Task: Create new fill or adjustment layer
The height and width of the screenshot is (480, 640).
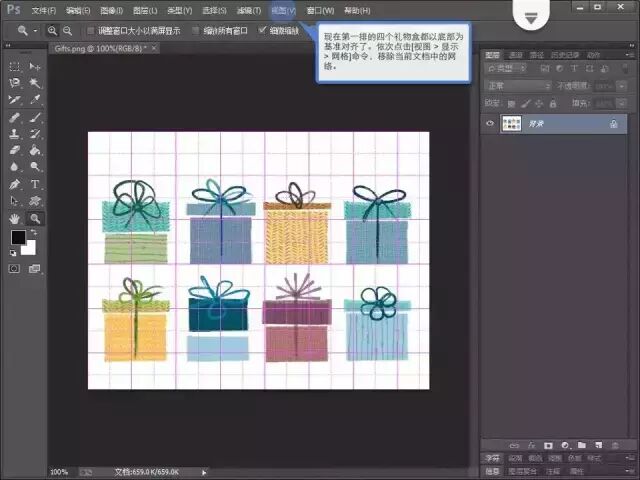Action: 565,445
